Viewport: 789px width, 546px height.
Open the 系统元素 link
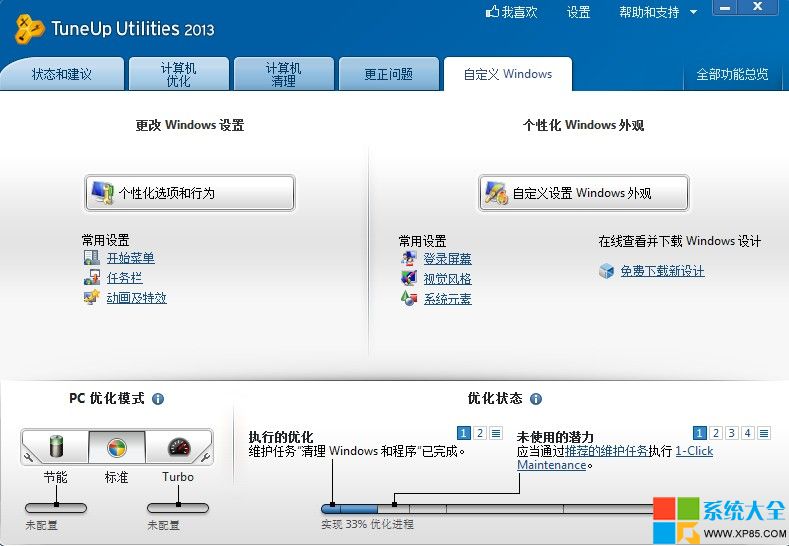(x=448, y=299)
